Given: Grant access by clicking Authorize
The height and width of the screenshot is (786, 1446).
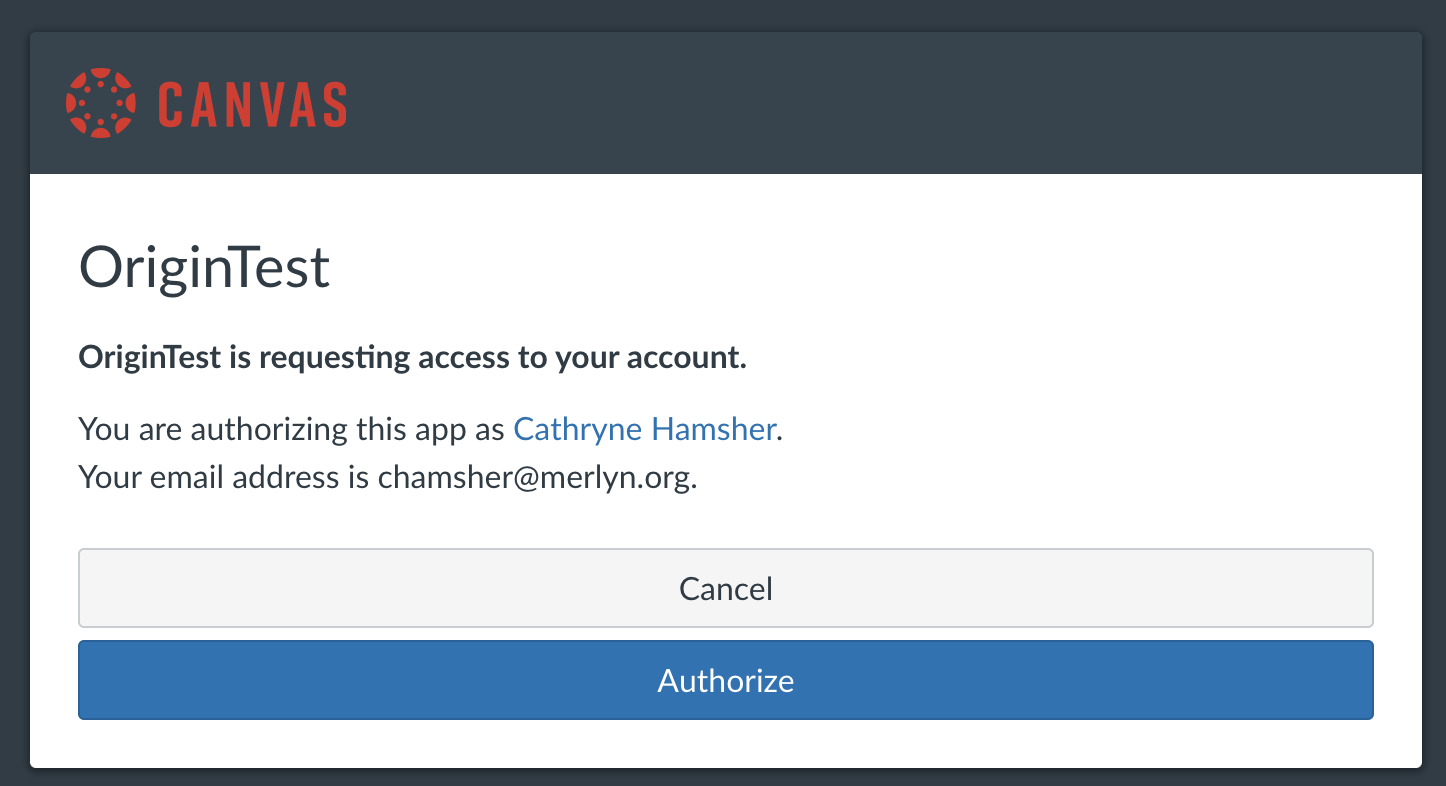Looking at the screenshot, I should [x=725, y=680].
